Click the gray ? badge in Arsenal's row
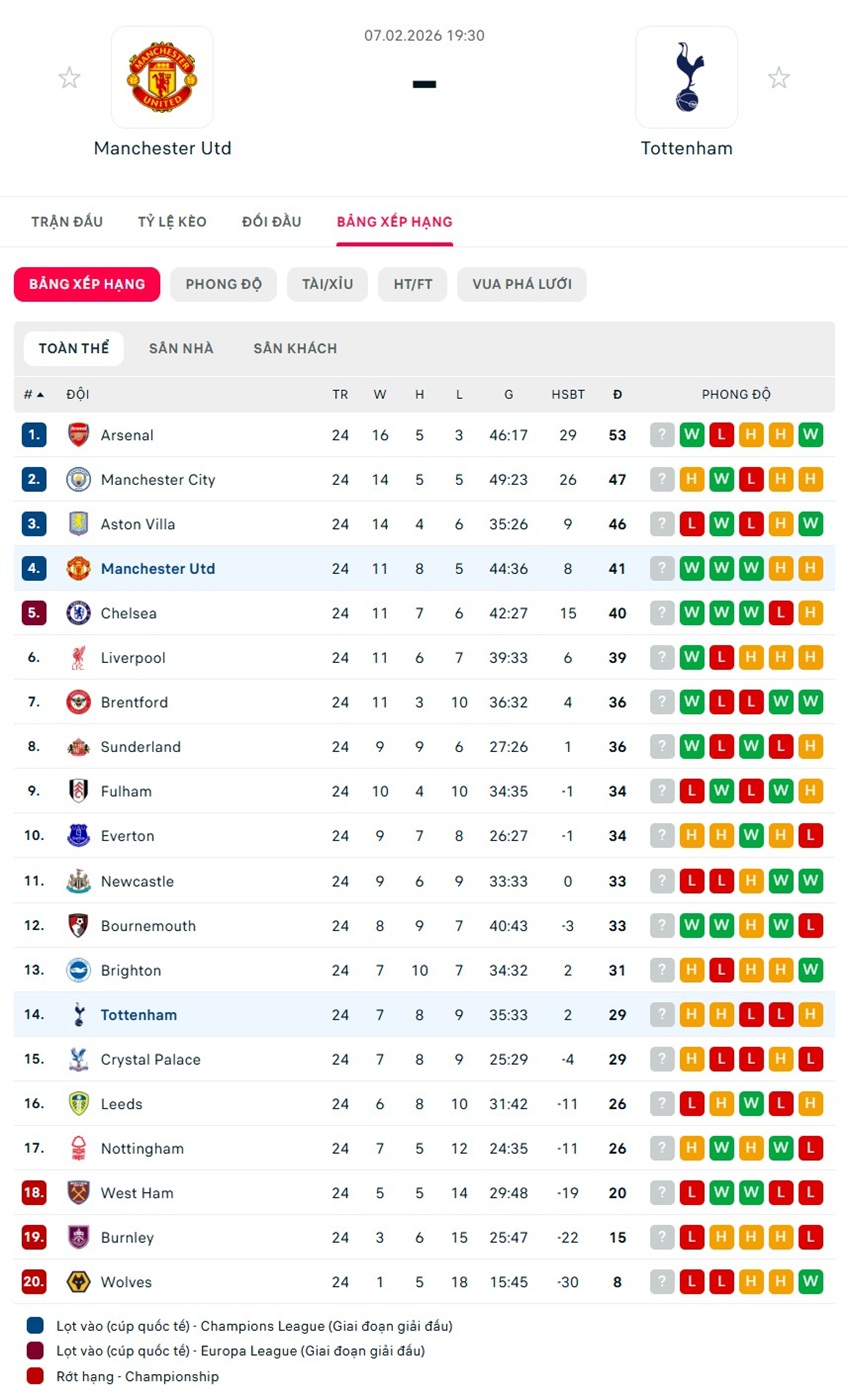850x1400 pixels. [x=662, y=435]
